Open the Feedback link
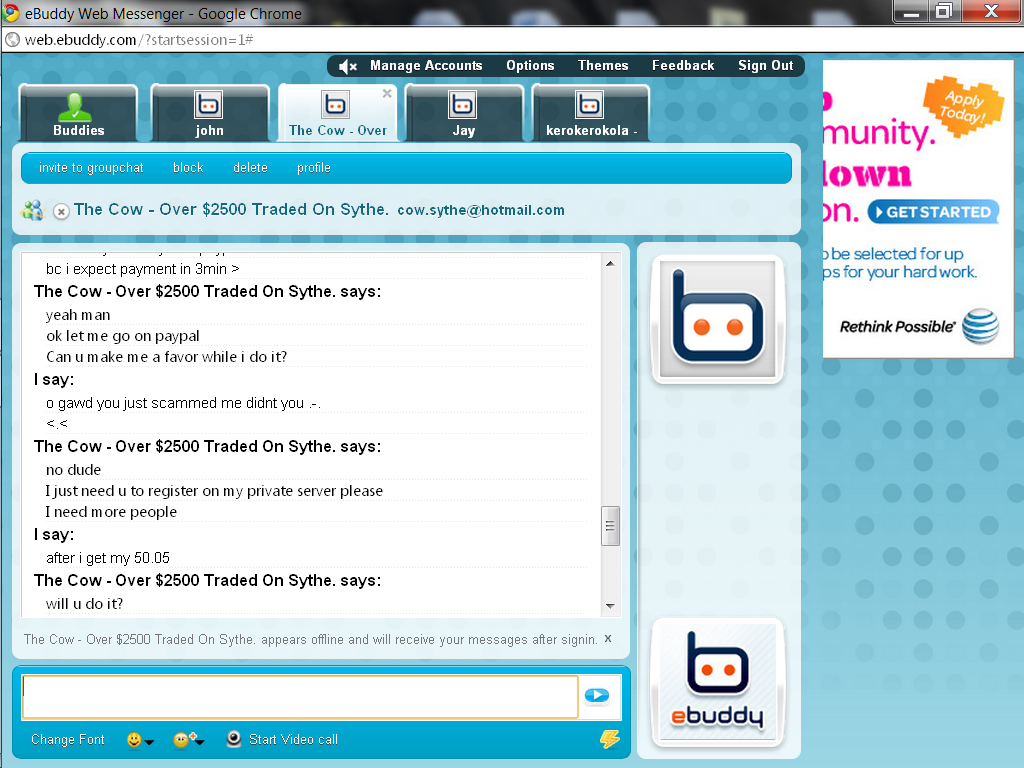This screenshot has height=768, width=1024. coord(682,65)
